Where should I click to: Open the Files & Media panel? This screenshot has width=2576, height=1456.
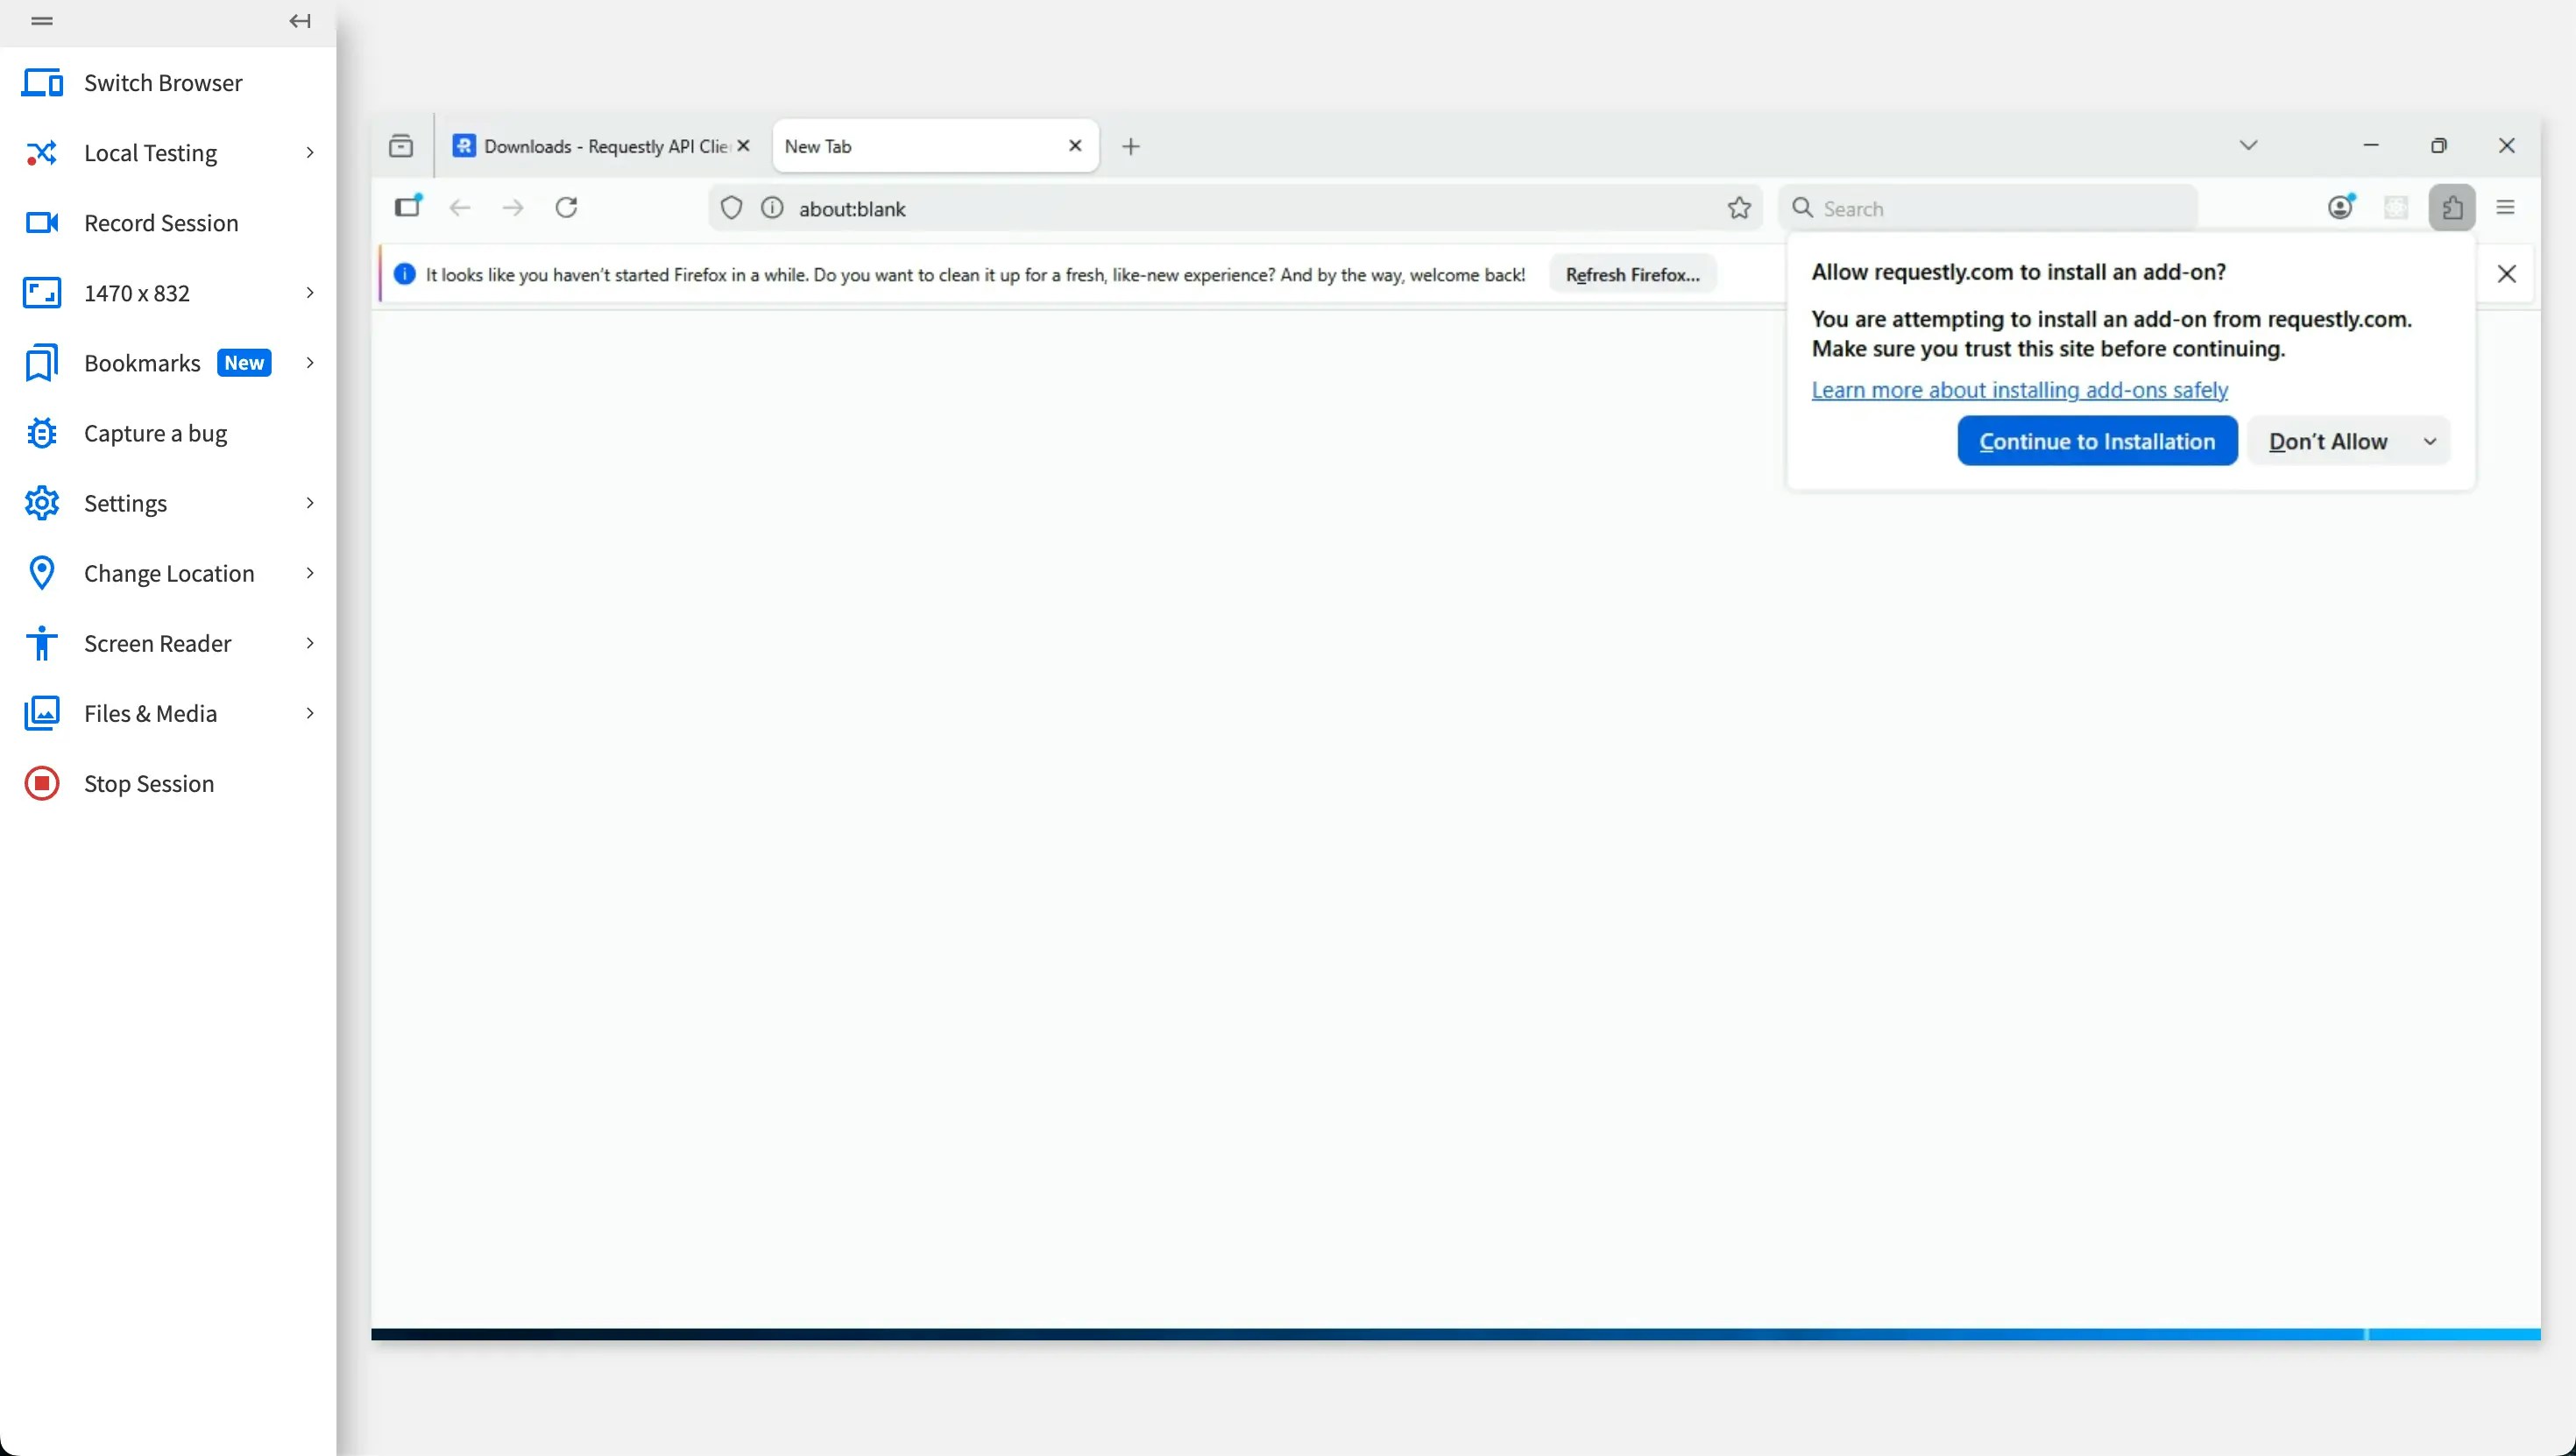click(150, 713)
